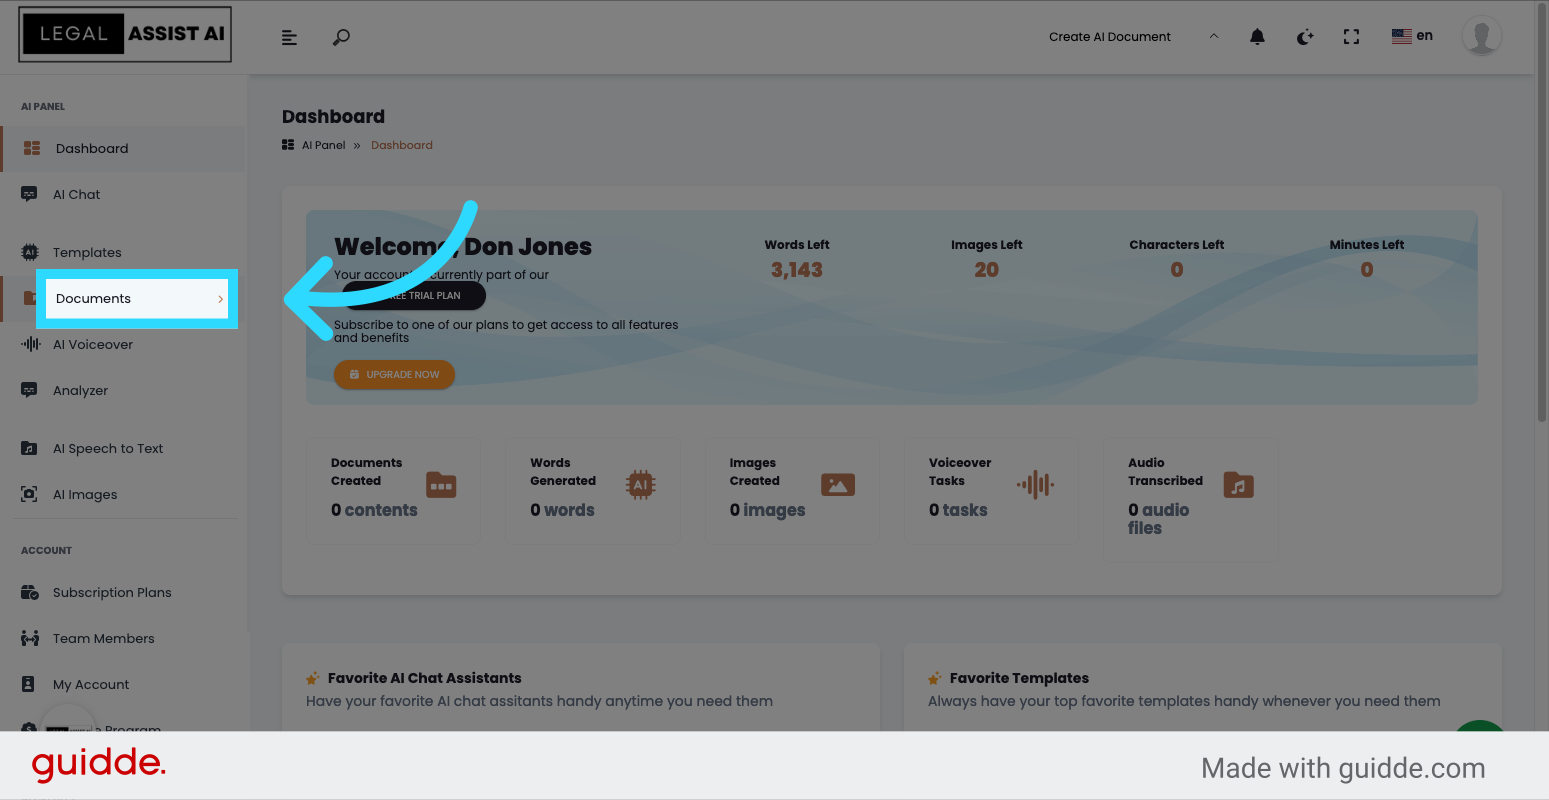Open language selector showing en
Screen dimensions: 1549x800
[1412, 36]
